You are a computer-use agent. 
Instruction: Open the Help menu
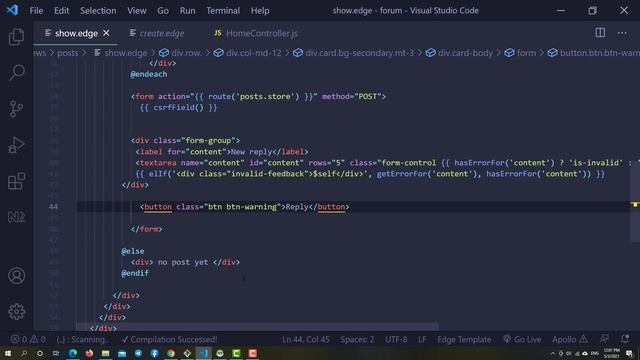[260, 11]
